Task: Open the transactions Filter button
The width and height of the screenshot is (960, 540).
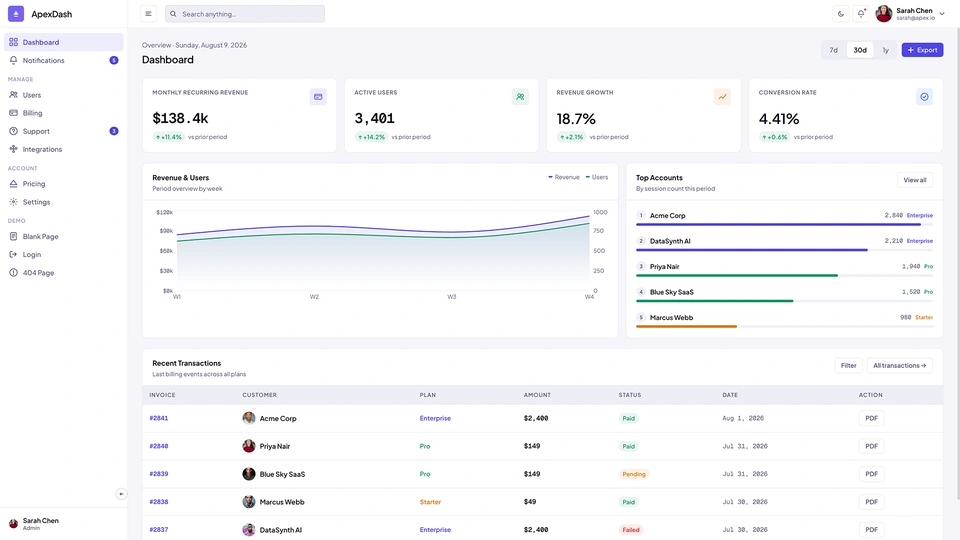Action: [x=849, y=366]
